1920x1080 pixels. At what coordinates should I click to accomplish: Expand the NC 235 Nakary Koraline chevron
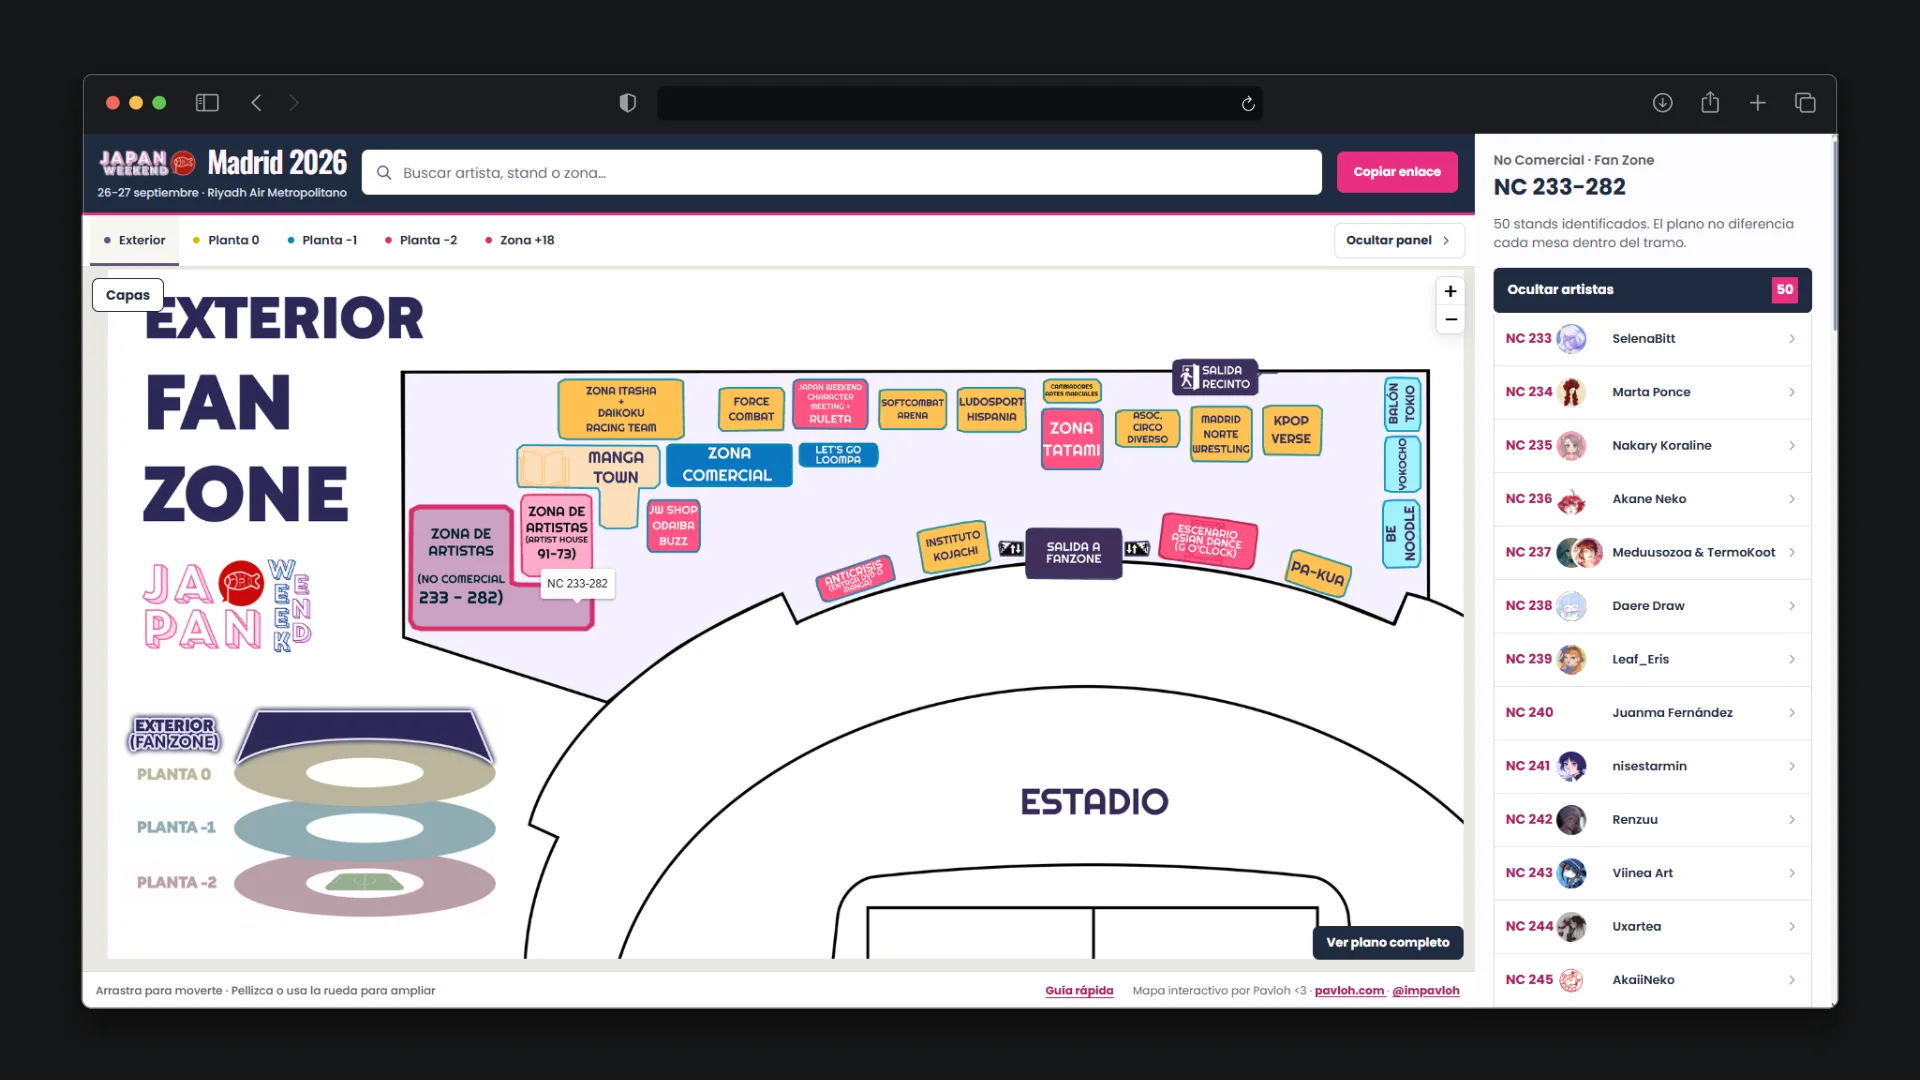[1791, 446]
